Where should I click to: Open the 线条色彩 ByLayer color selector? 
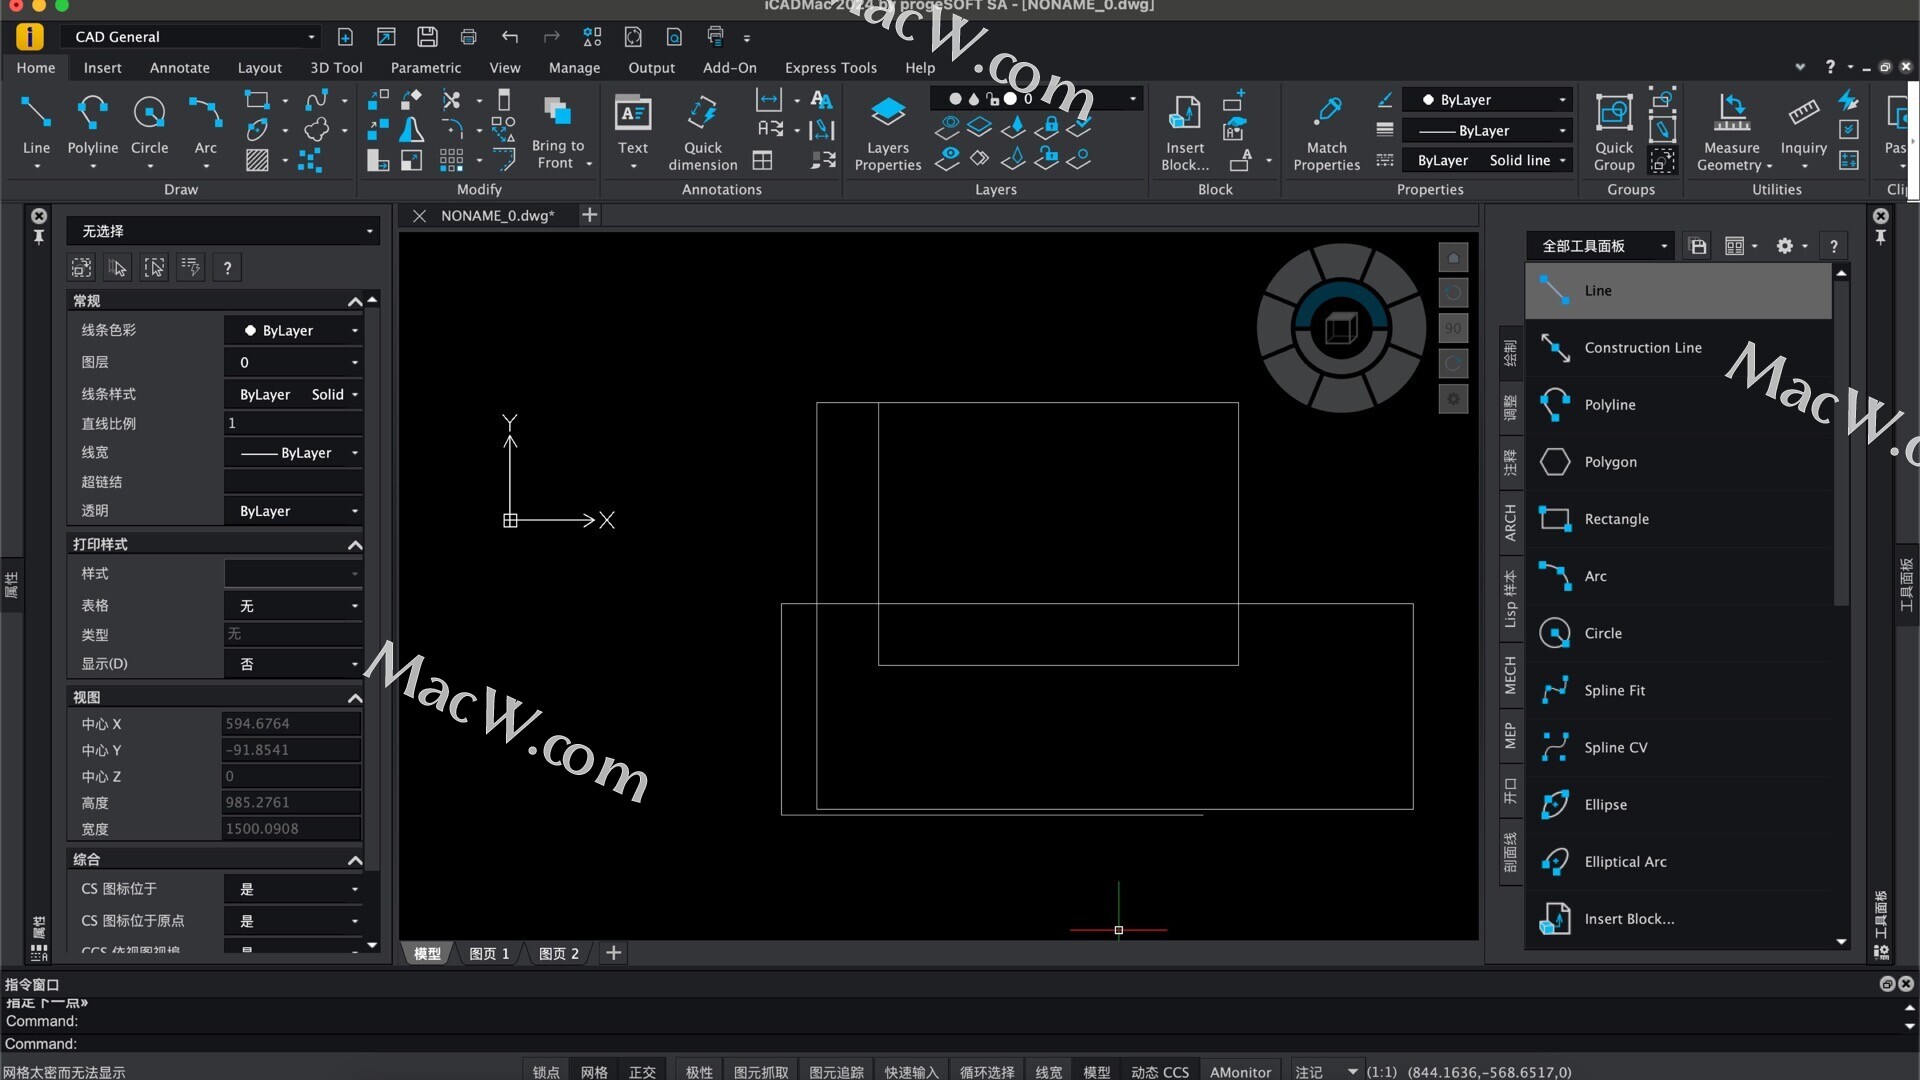point(293,331)
